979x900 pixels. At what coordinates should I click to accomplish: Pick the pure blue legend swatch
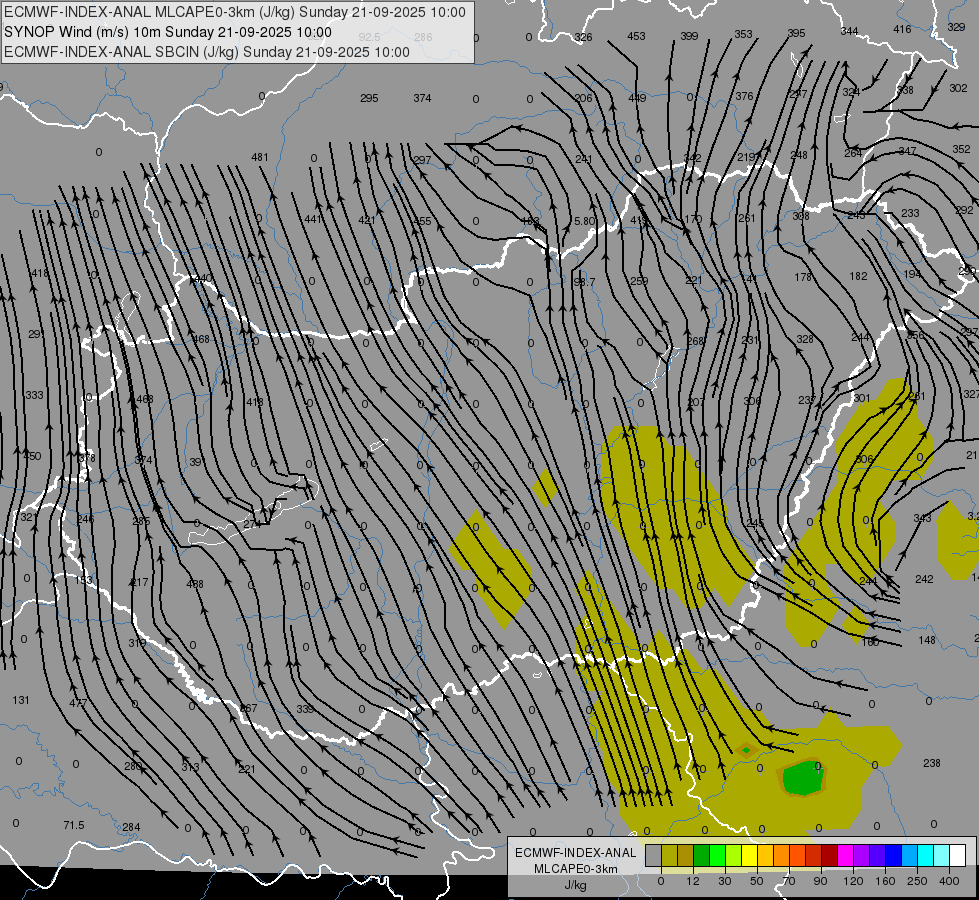click(893, 855)
